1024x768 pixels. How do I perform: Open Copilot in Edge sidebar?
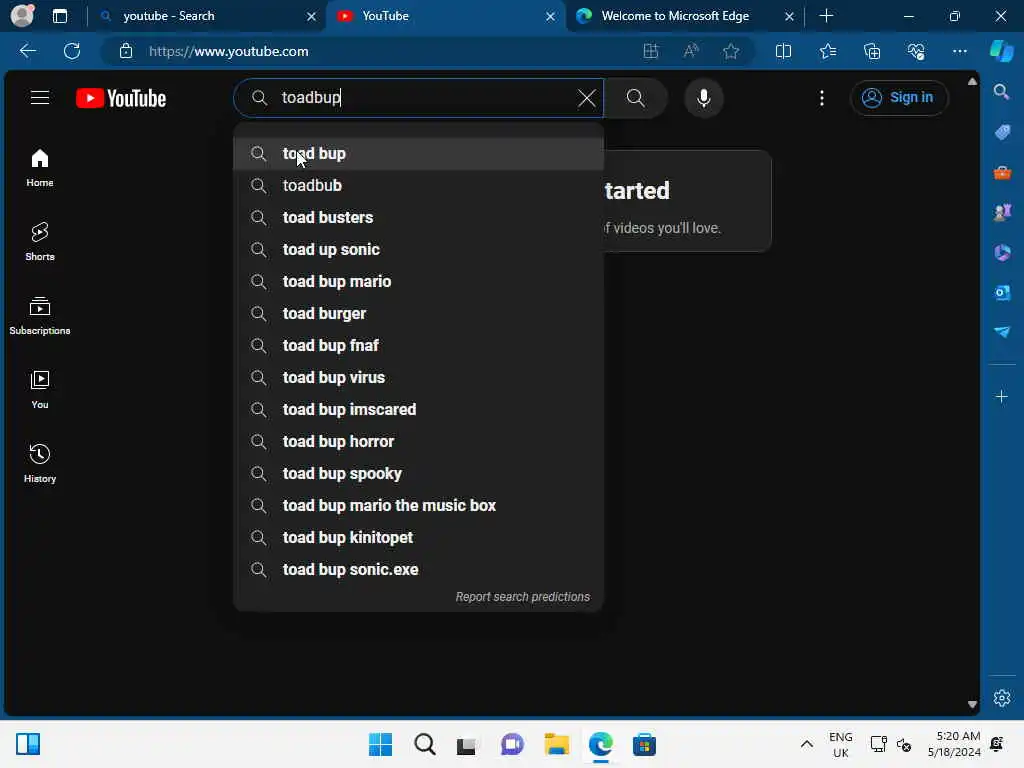(x=1002, y=51)
